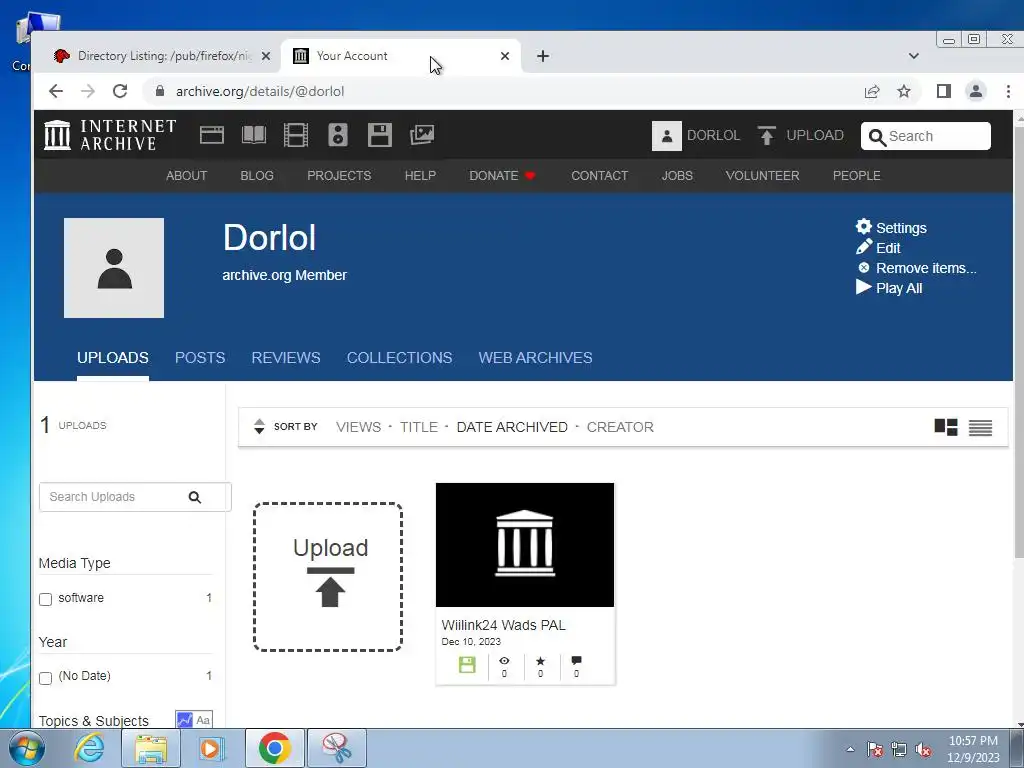Select the WEB ARCHIVES tab
The width and height of the screenshot is (1024, 768).
536,358
